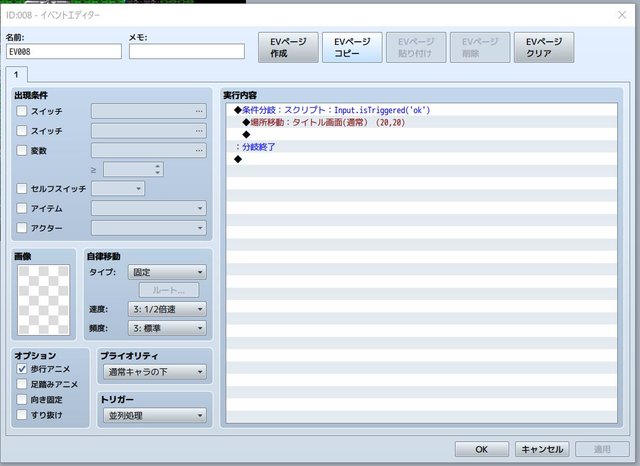Open the タイプ dropdown showing 固定
The height and width of the screenshot is (466, 640).
click(167, 272)
